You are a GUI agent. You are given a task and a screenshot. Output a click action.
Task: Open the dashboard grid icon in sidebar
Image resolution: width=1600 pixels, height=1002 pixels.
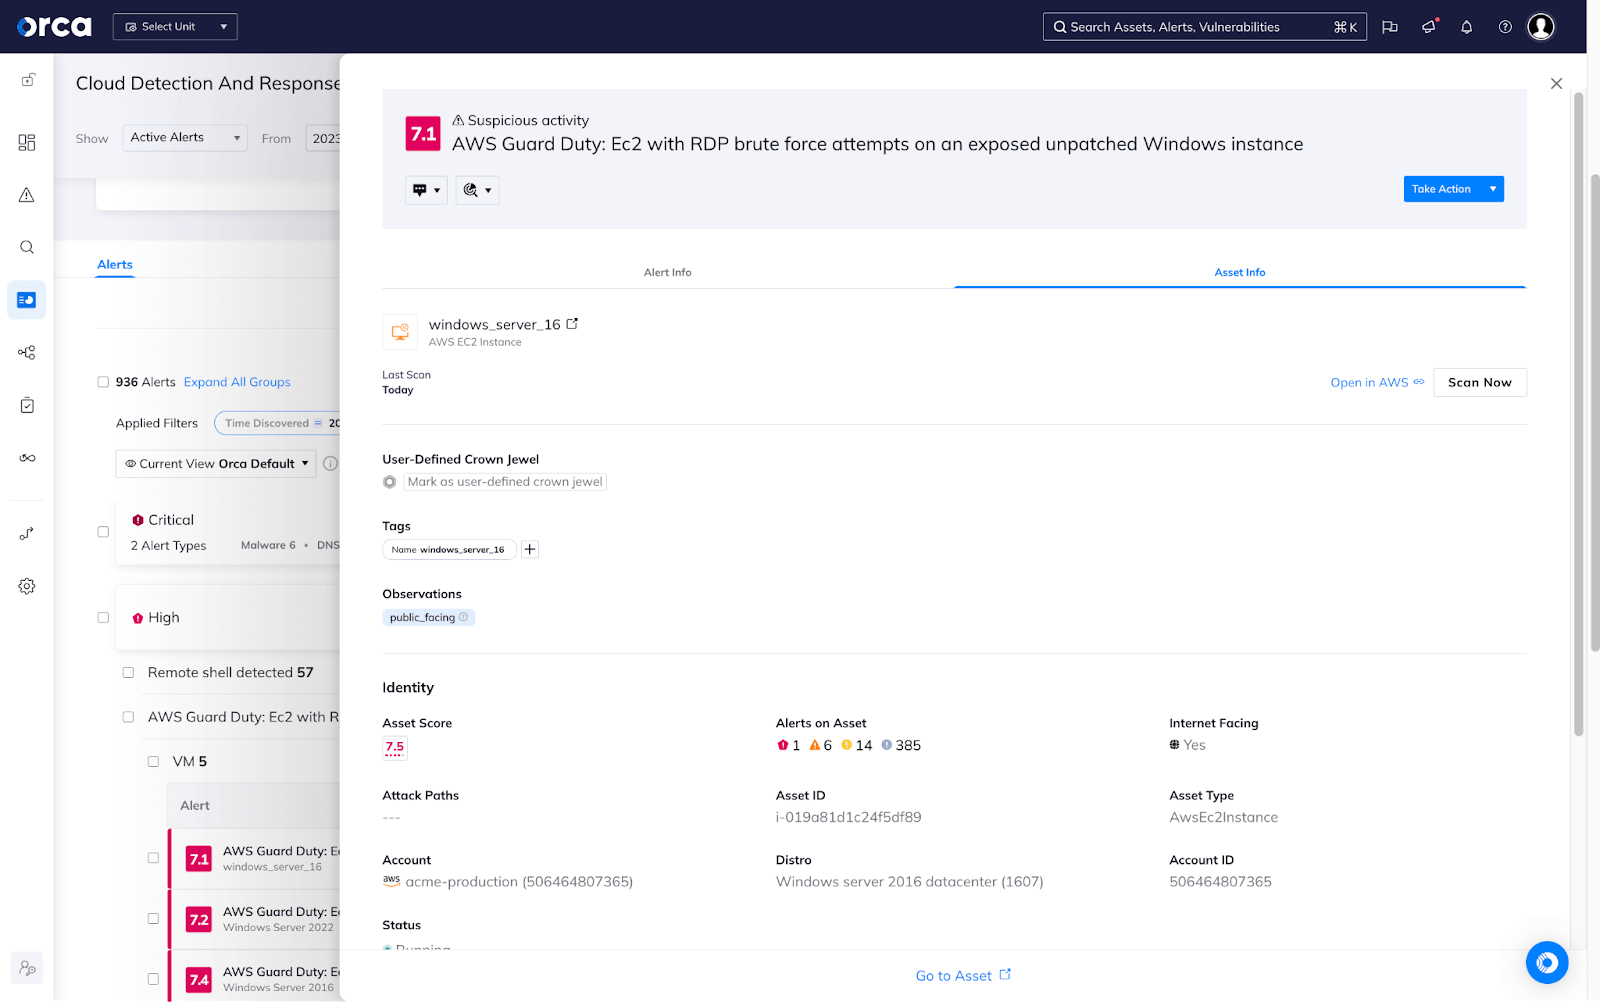click(x=26, y=142)
